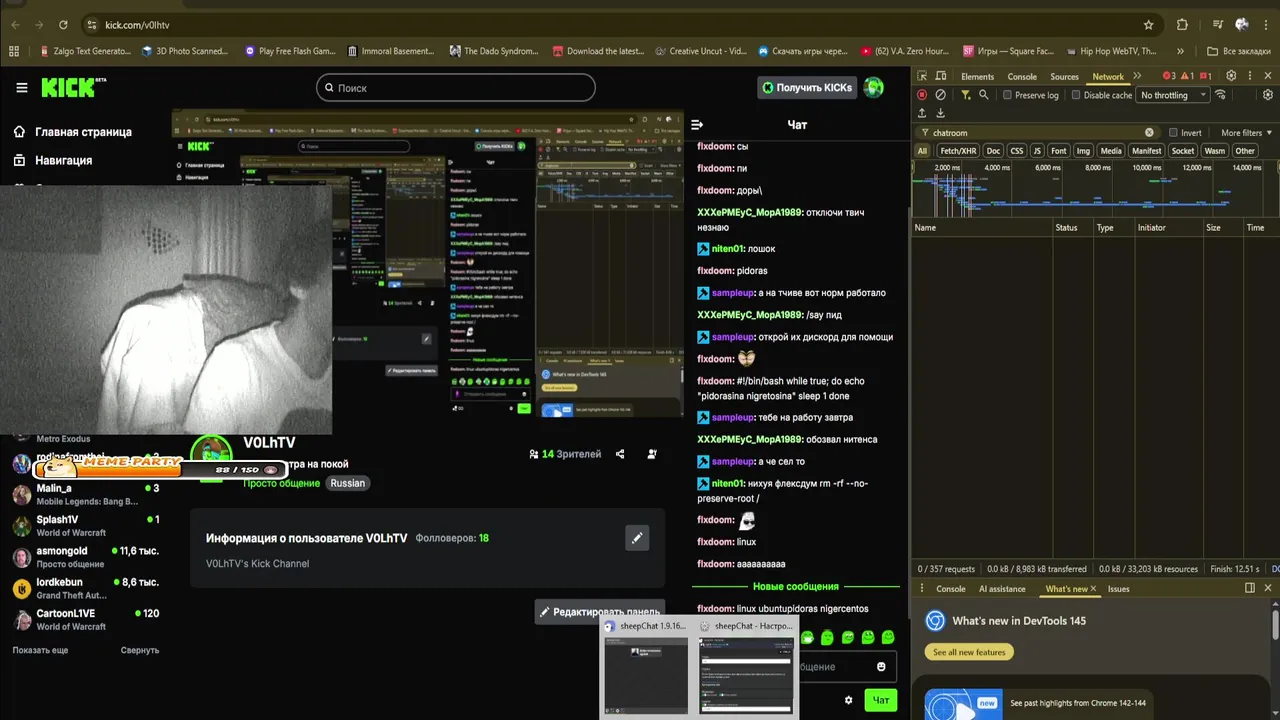Toggle the DevTools device toolbar icon
This screenshot has width=1280, height=720.
(942, 76)
